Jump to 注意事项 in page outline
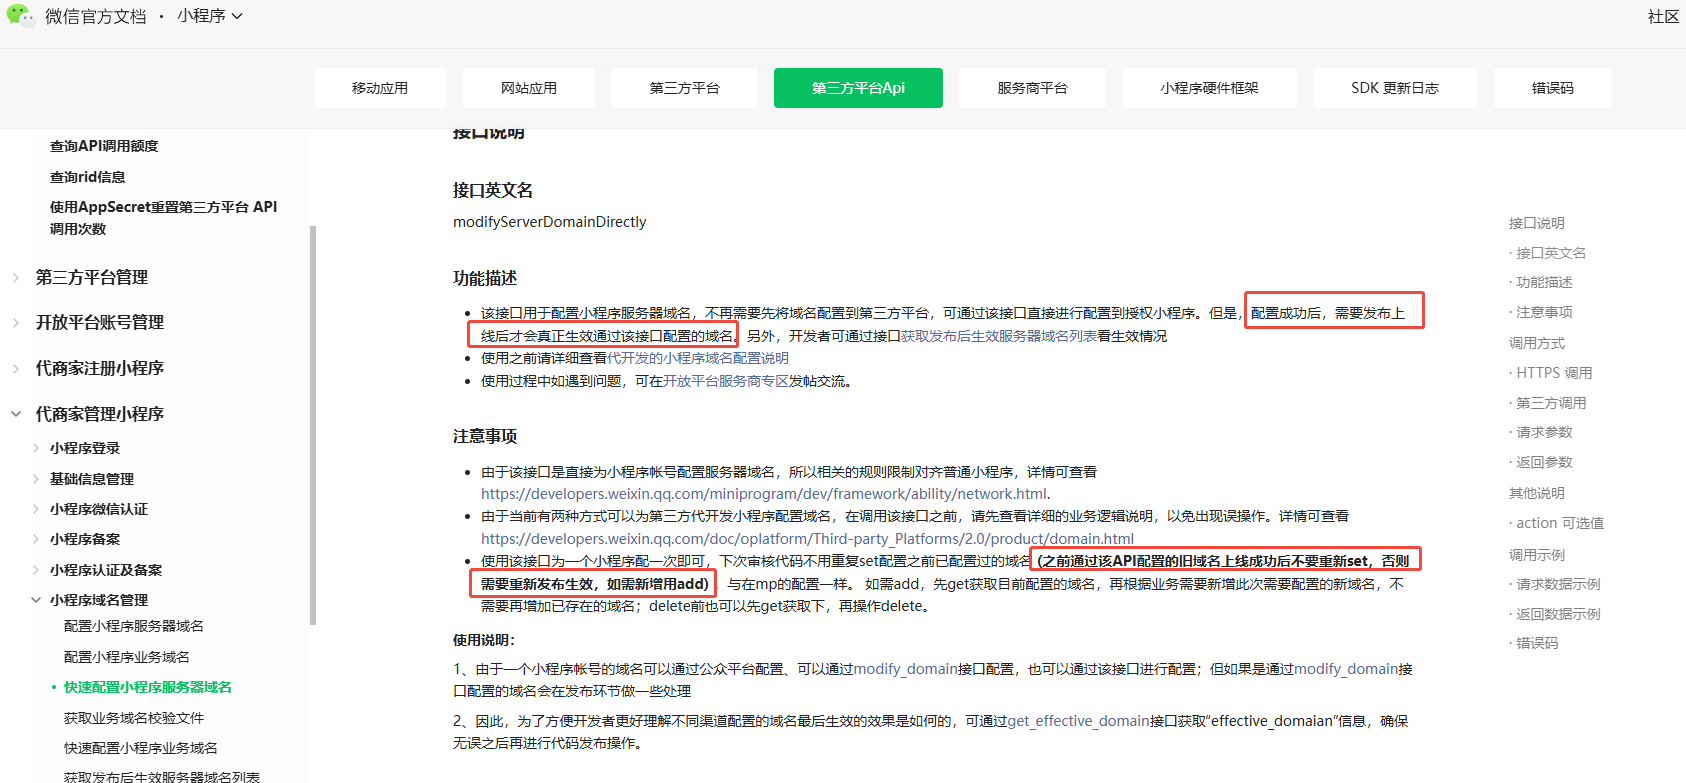This screenshot has width=1686, height=783. click(1544, 312)
